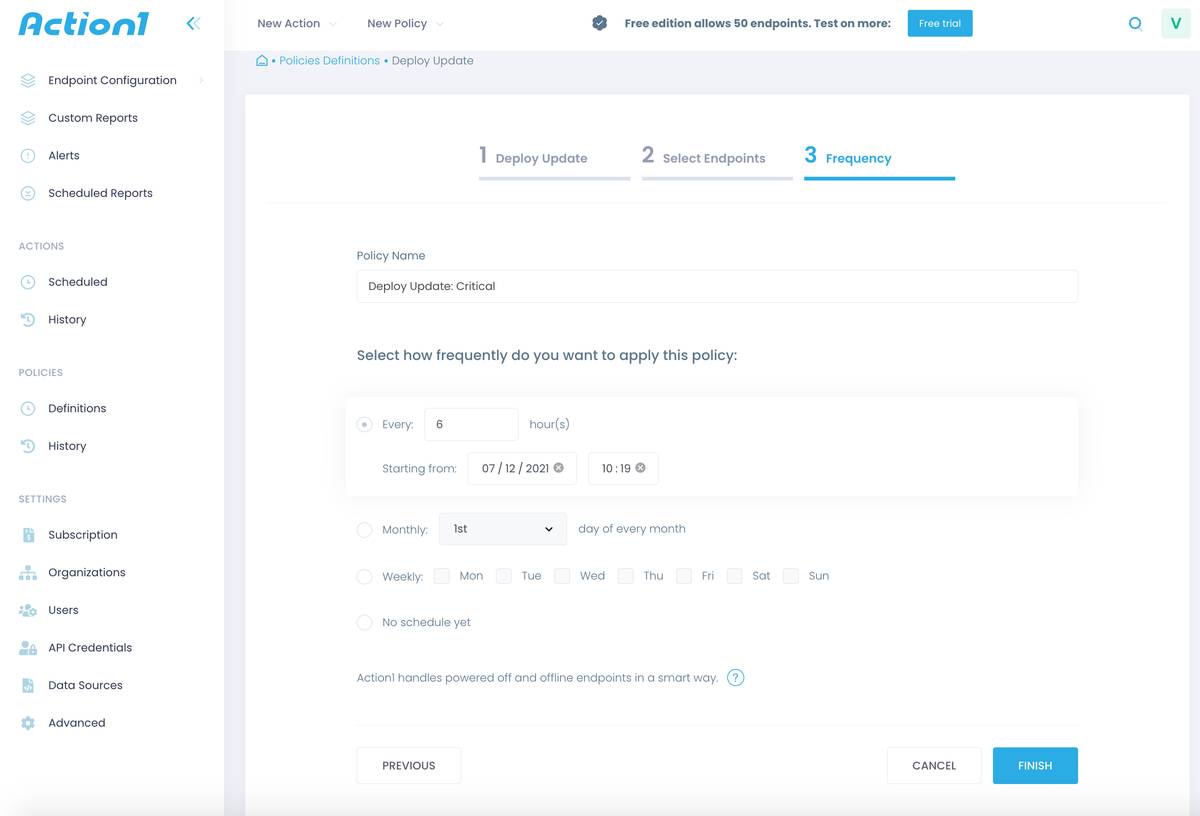Open Custom Reports in sidebar

93,118
